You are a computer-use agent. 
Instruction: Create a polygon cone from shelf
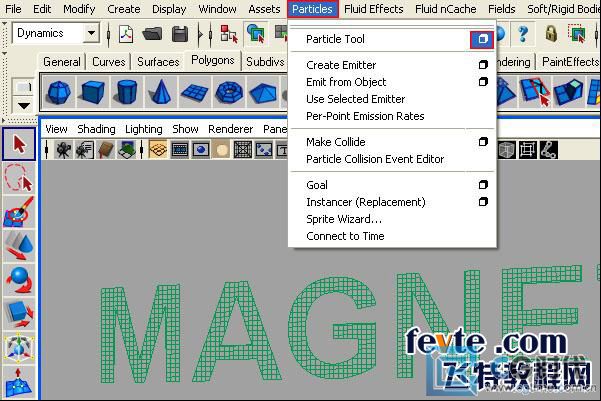[161, 95]
